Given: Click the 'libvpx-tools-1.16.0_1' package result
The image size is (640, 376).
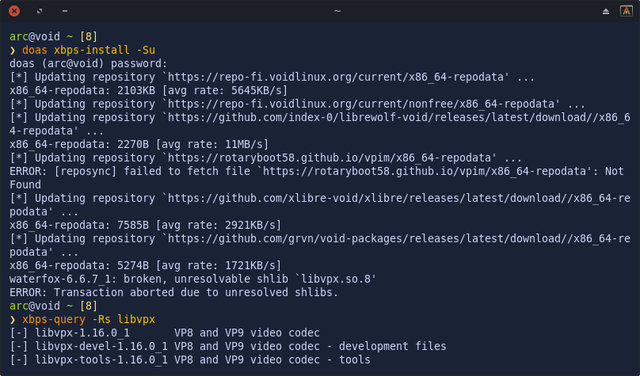Looking at the screenshot, I should coord(190,360).
